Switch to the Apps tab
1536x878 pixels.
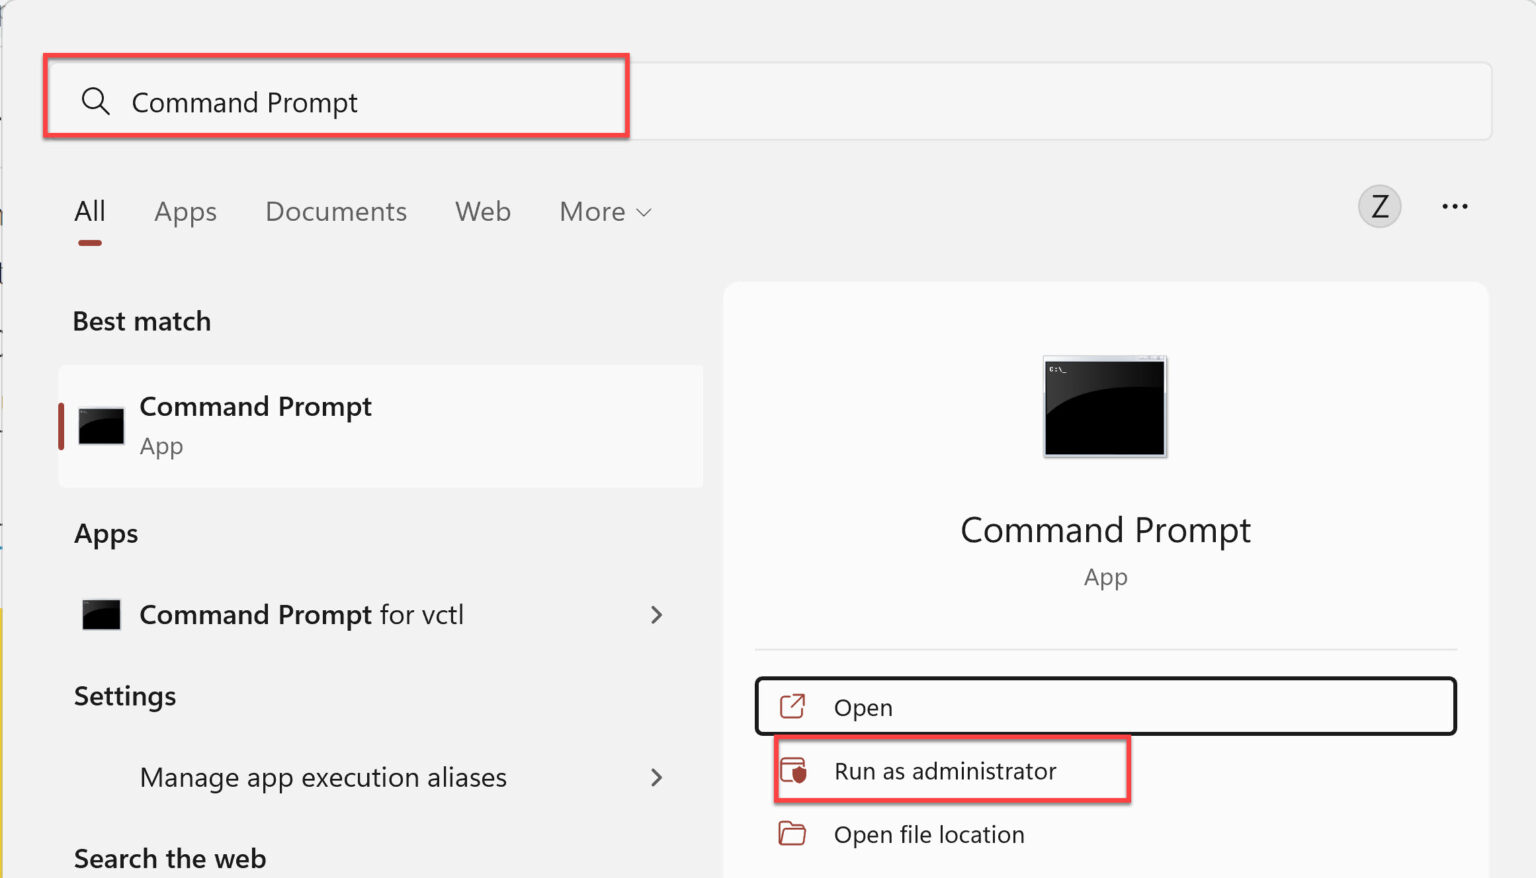click(185, 212)
